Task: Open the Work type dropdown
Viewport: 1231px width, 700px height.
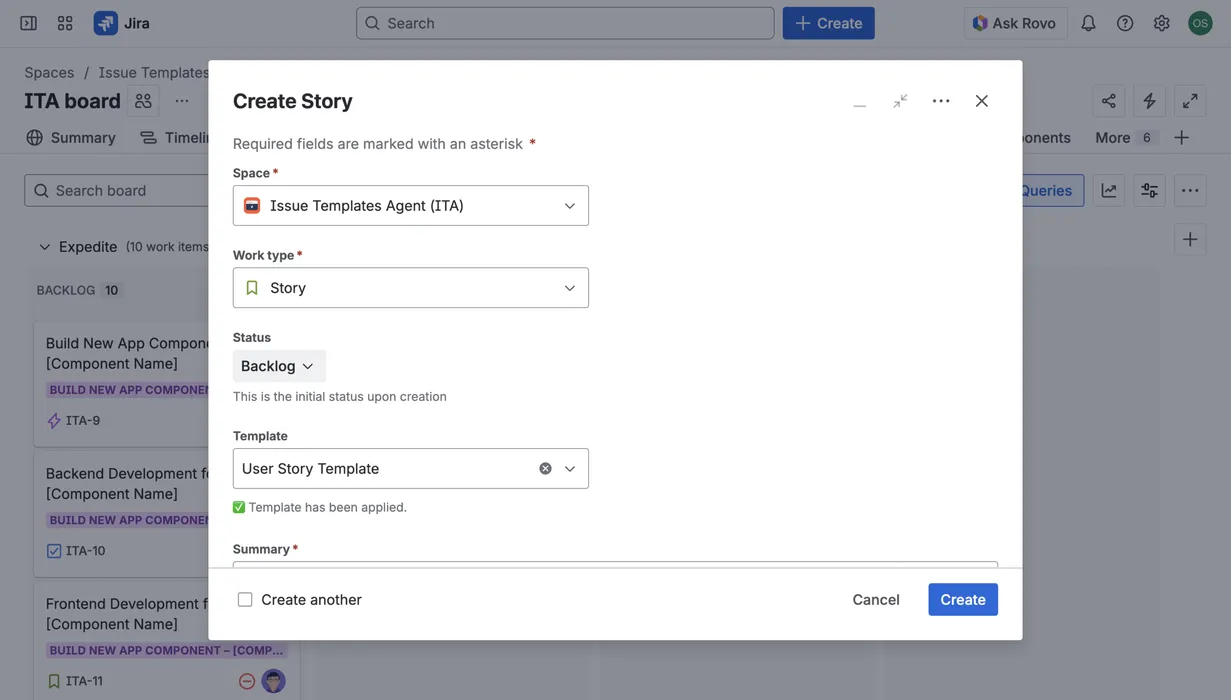Action: 410,288
